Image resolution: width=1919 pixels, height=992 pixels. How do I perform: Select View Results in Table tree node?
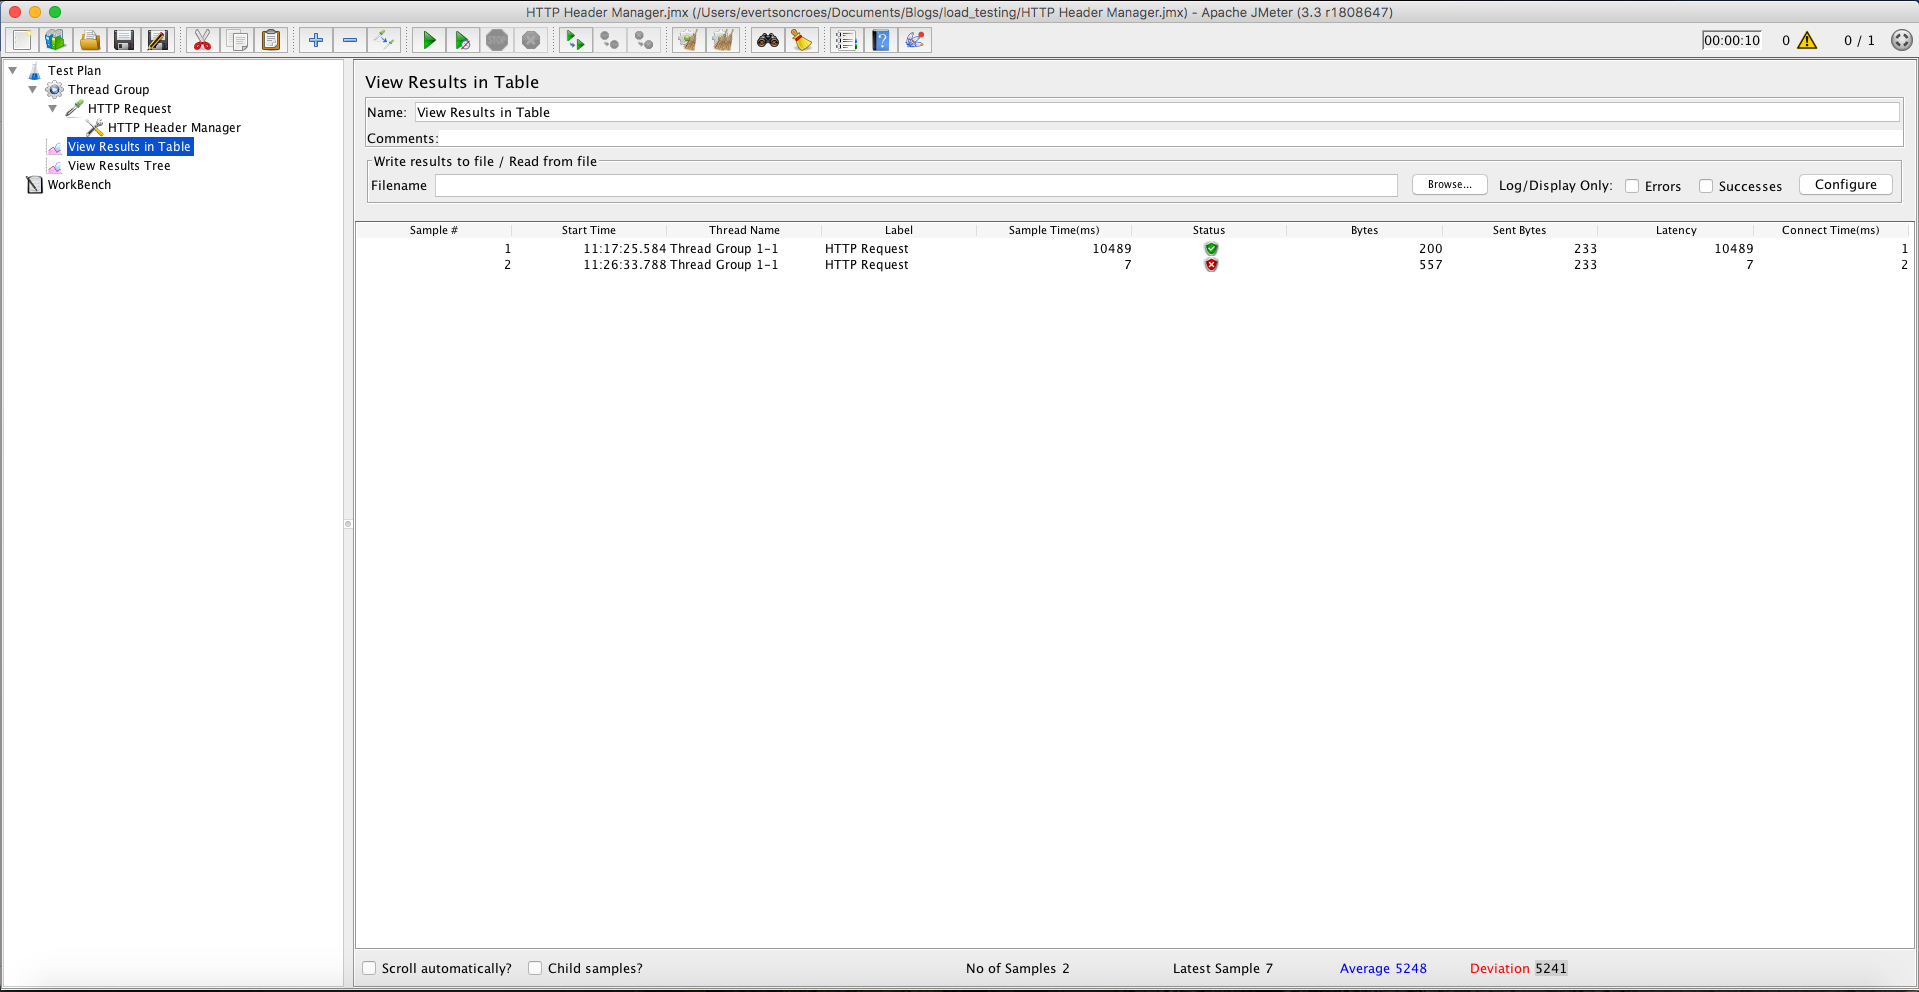[x=129, y=147]
